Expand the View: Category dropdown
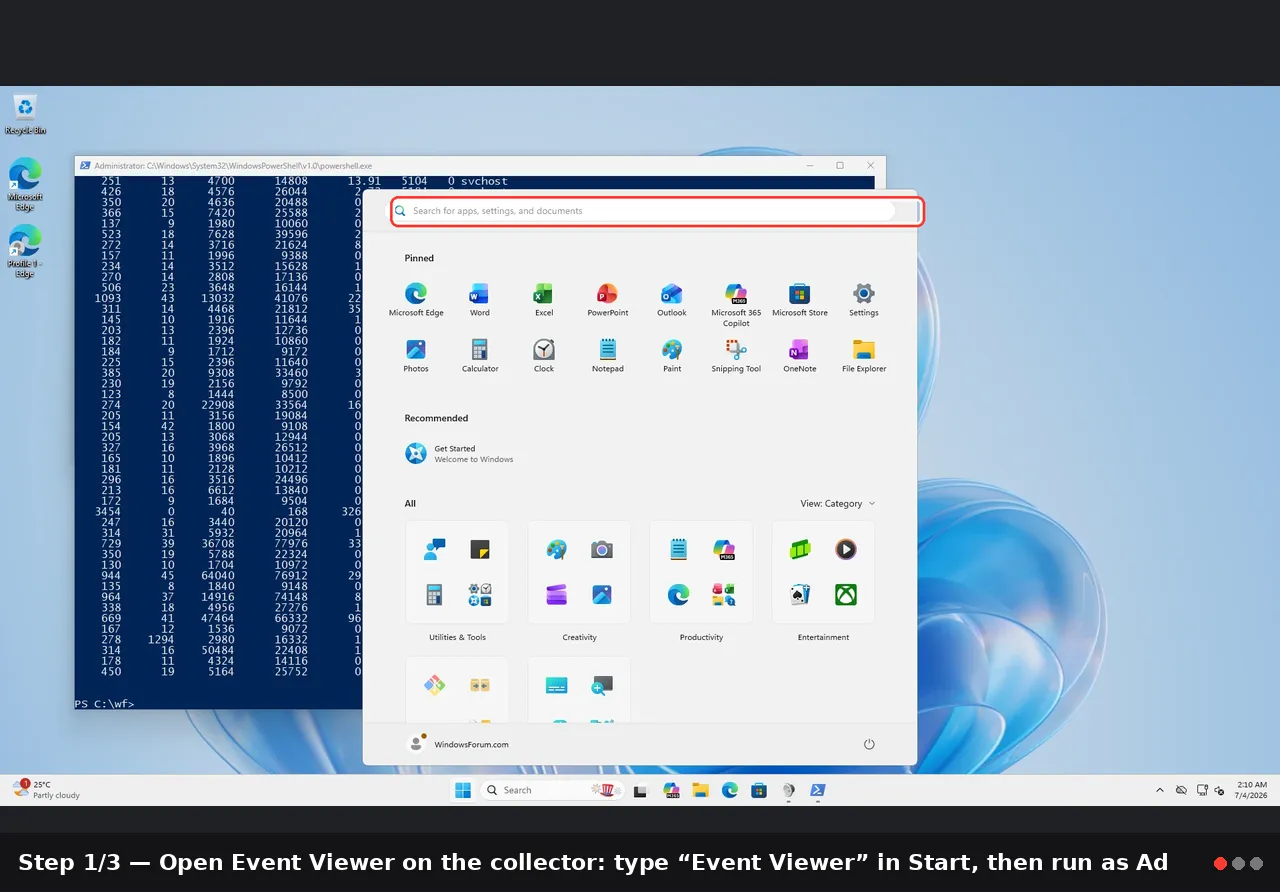This screenshot has width=1280, height=892. (x=838, y=504)
